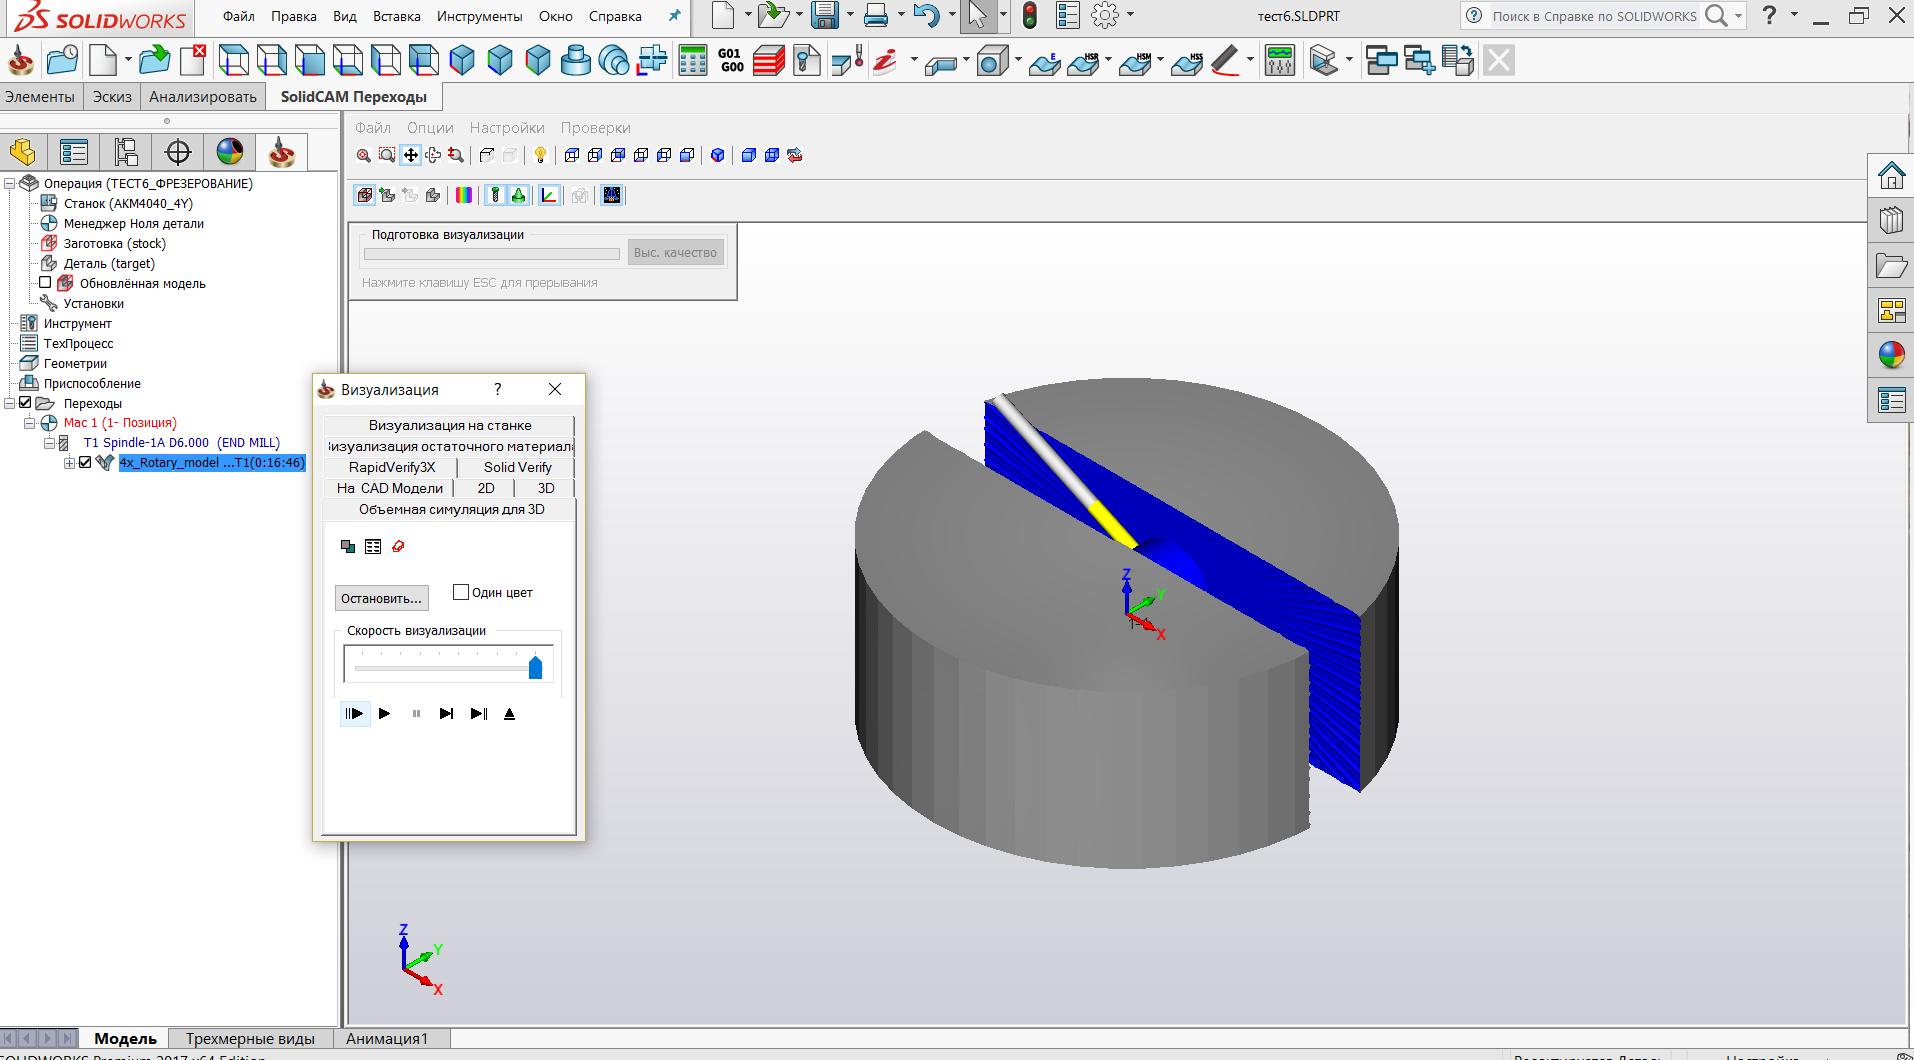Click the red eraser icon in Визуализация dialog

(x=398, y=546)
